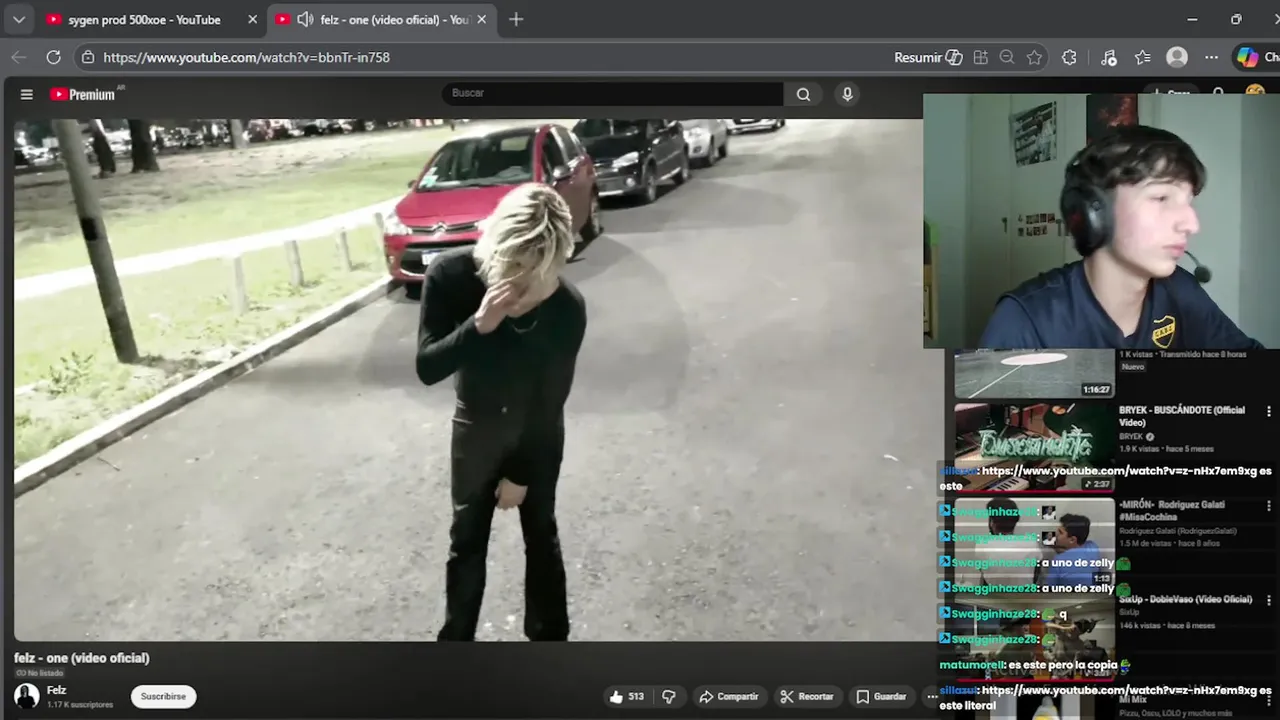Open the favorites list icon
Viewport: 1280px width, 720px height.
pyautogui.click(x=1143, y=57)
